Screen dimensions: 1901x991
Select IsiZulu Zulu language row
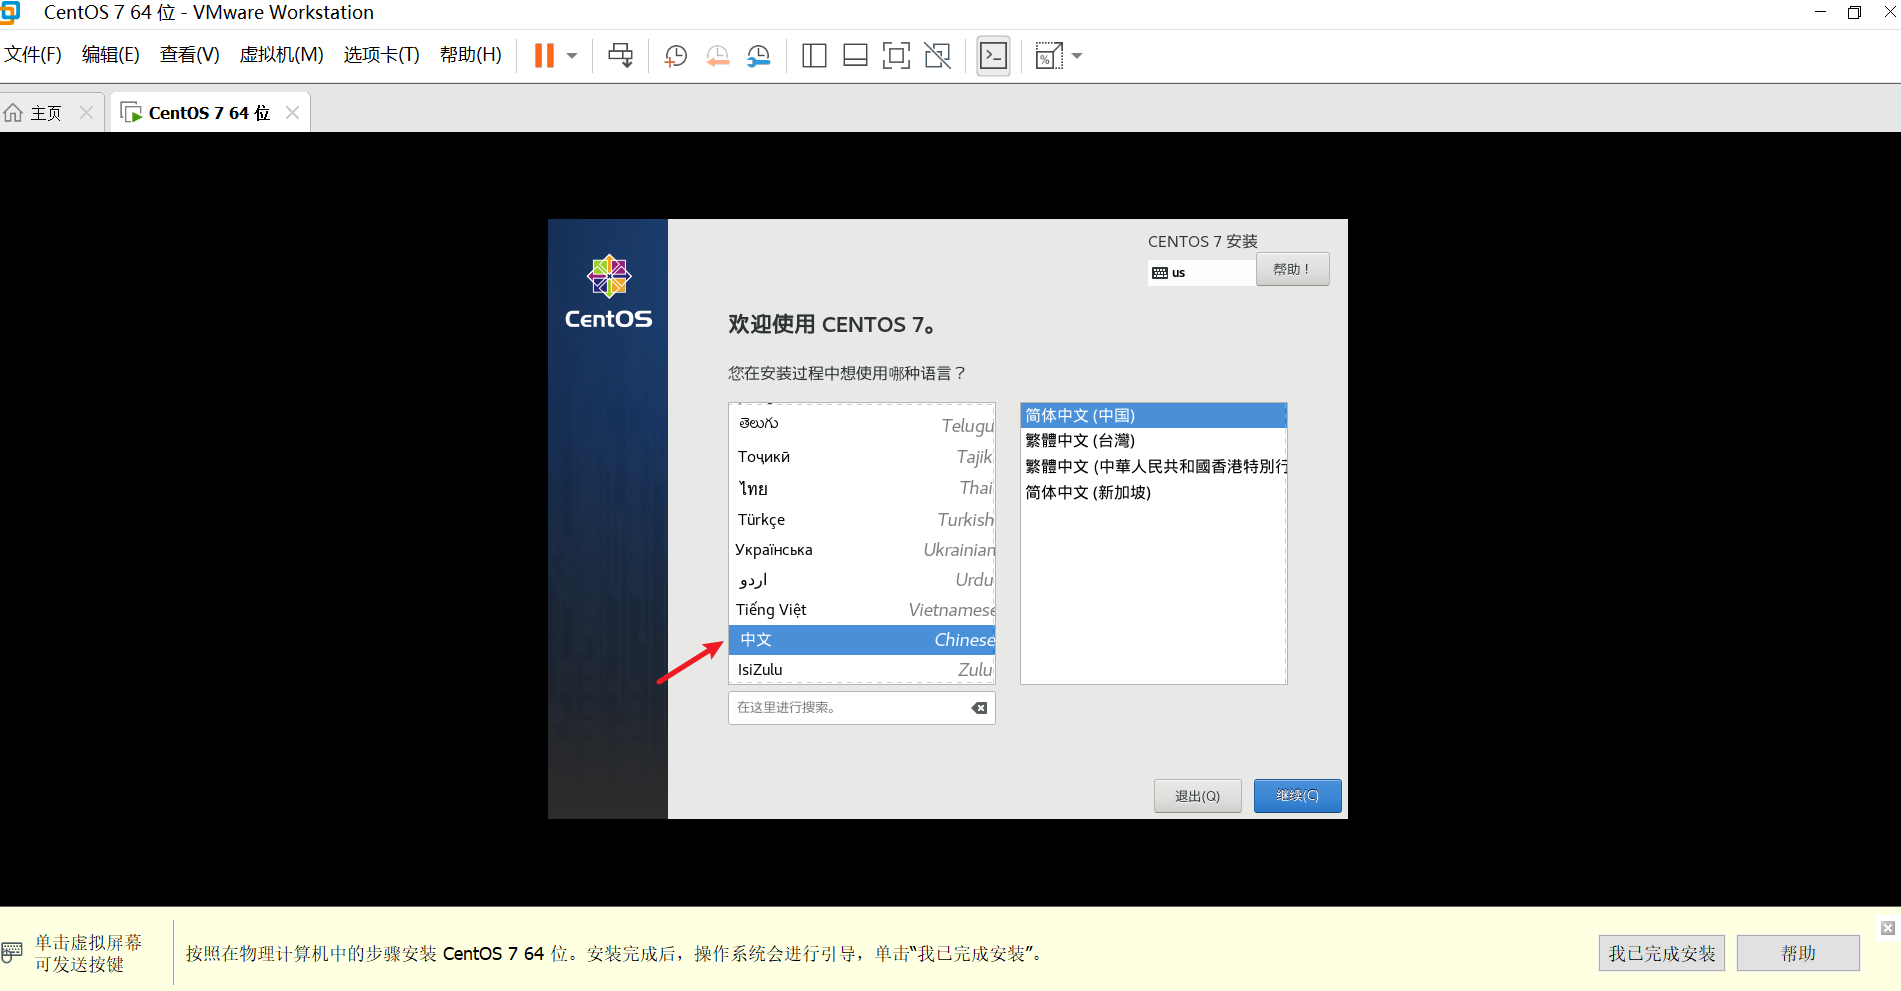[x=862, y=670]
